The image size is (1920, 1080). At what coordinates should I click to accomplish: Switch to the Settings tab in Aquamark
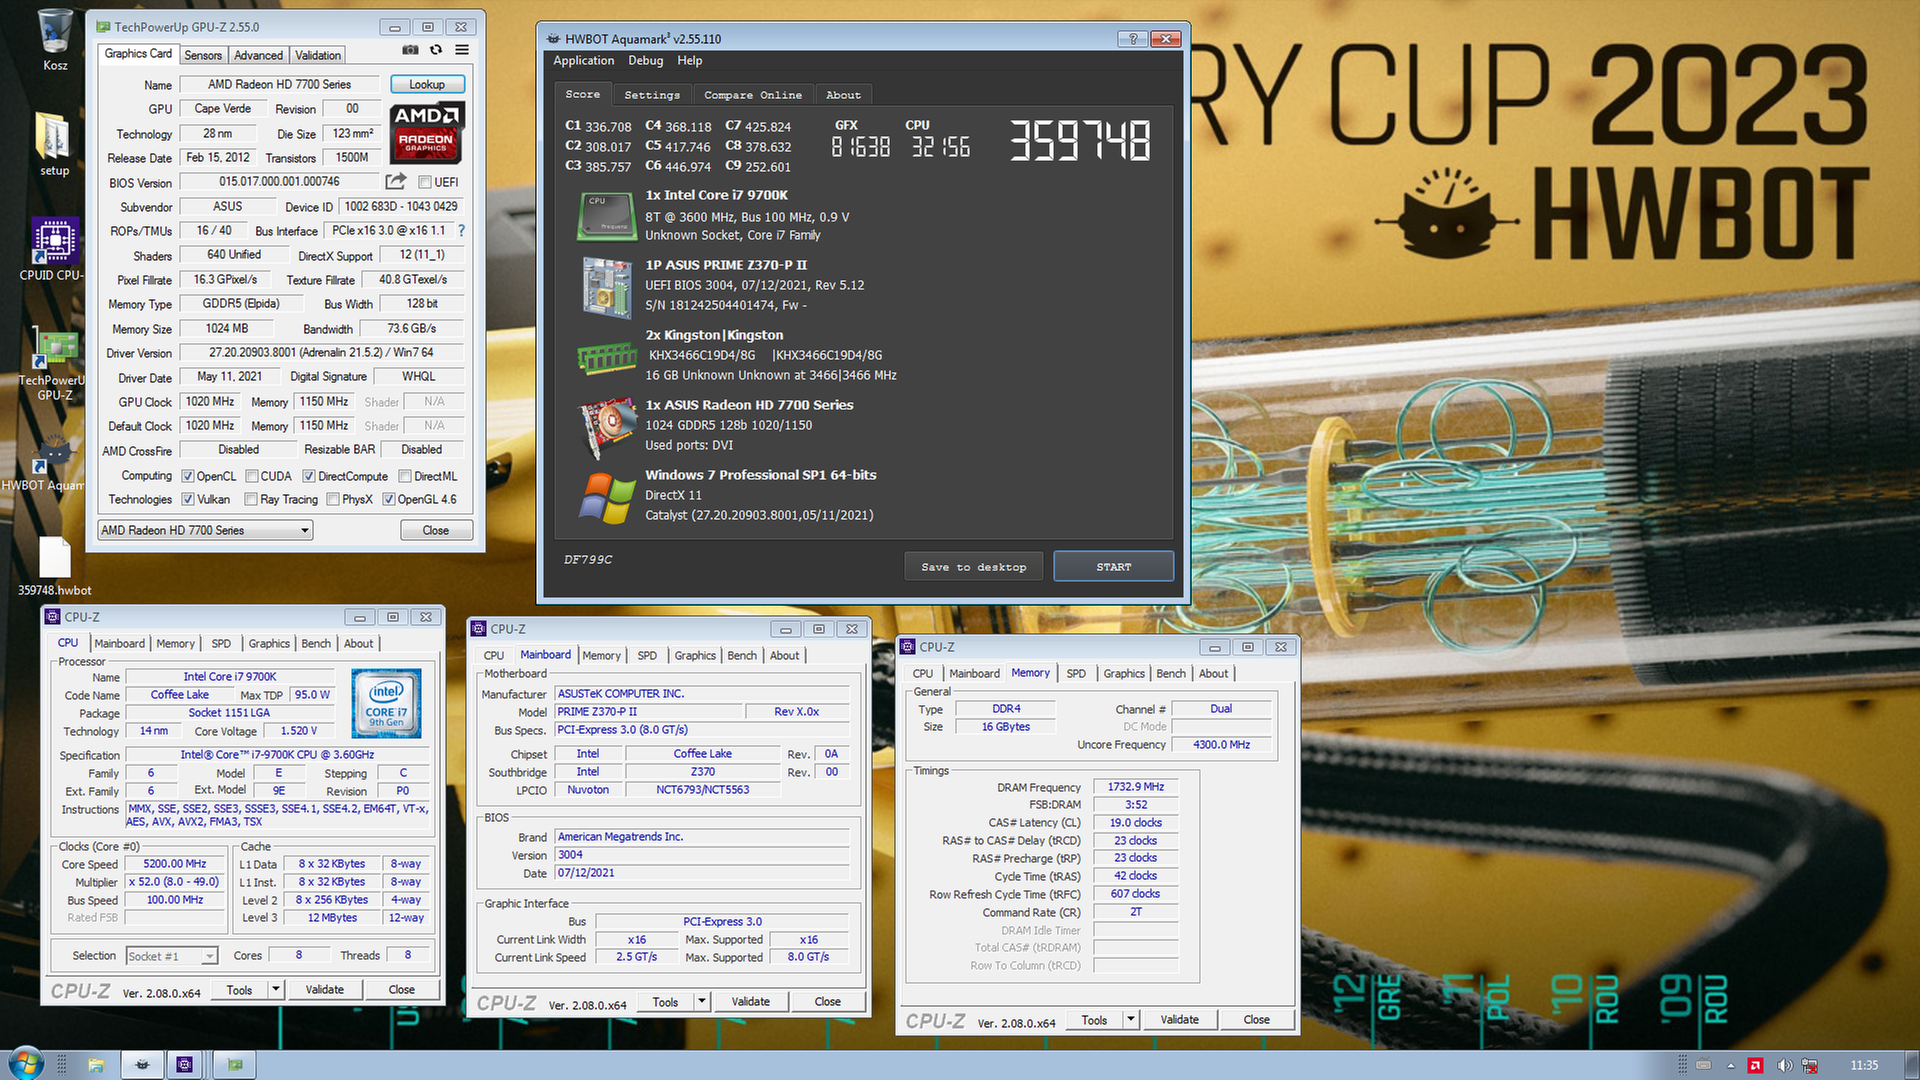652,94
